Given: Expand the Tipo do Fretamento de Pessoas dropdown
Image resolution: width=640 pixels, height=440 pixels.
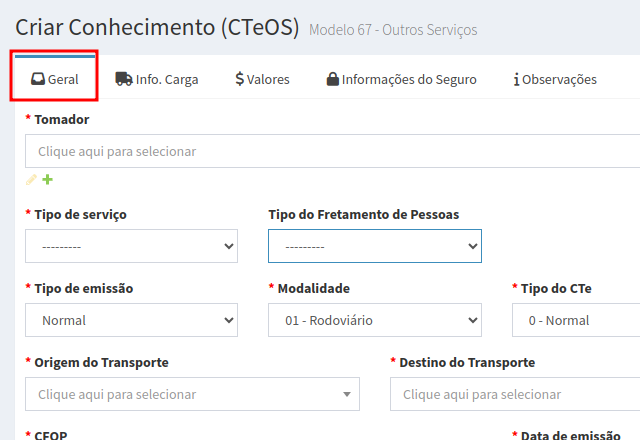Looking at the screenshot, I should point(375,245).
